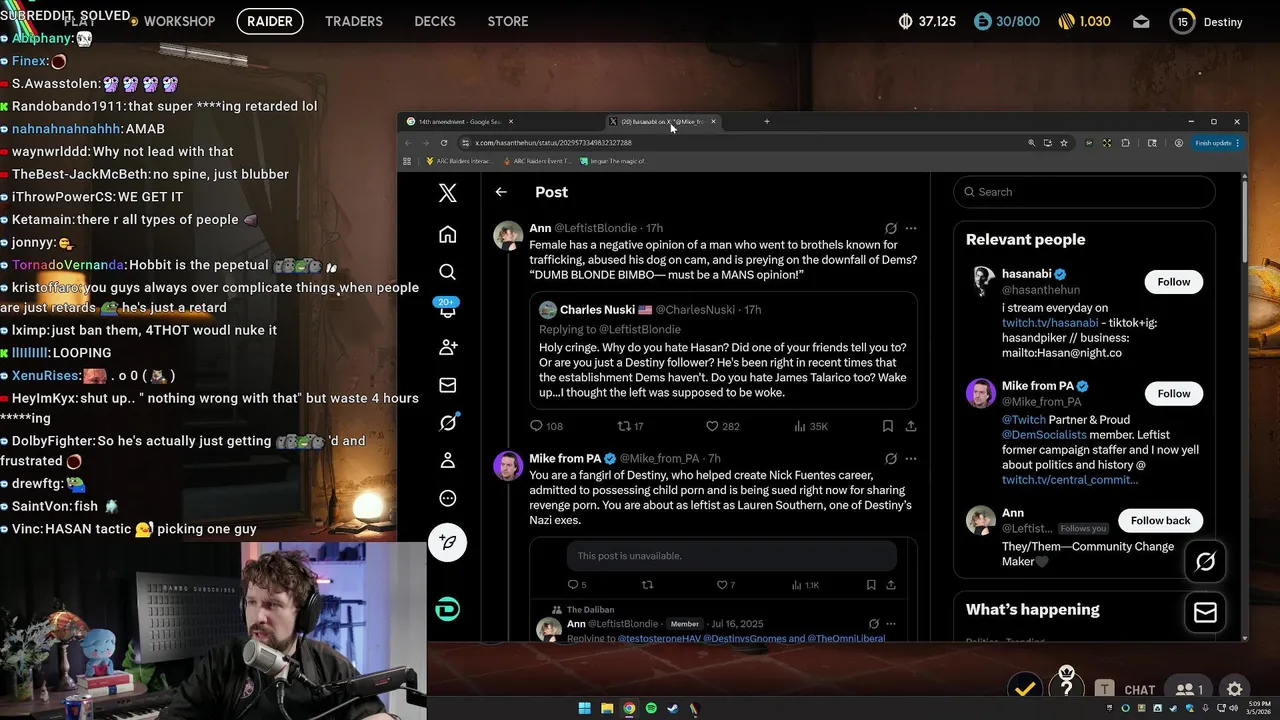This screenshot has width=1280, height=720.
Task: Open the X follow-people icon in sidebar
Action: click(447, 347)
